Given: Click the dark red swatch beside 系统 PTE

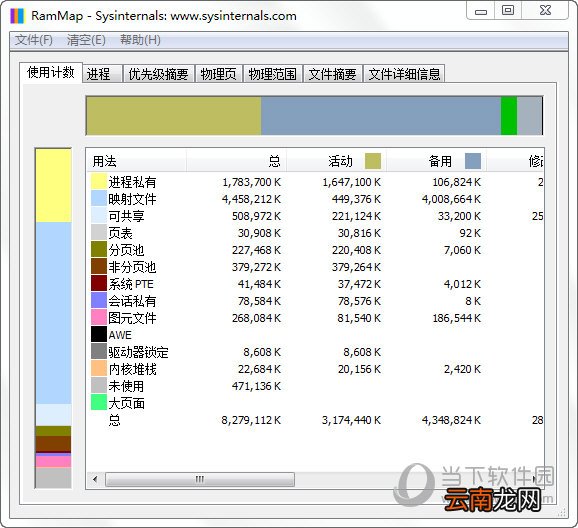Looking at the screenshot, I should point(99,284).
